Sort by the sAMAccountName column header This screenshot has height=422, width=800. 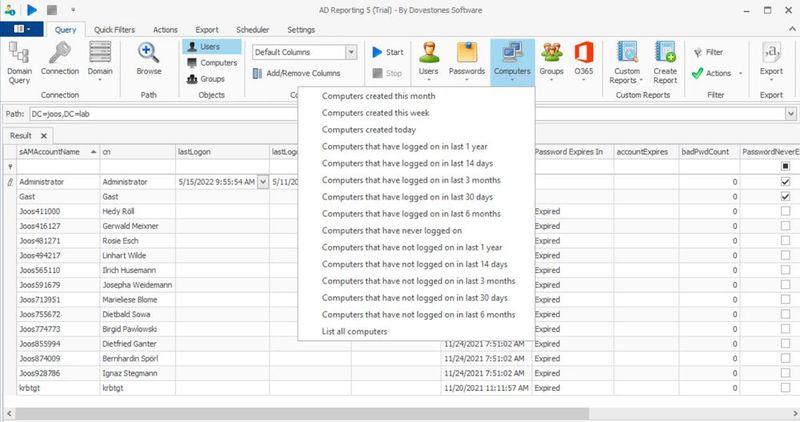(58, 152)
